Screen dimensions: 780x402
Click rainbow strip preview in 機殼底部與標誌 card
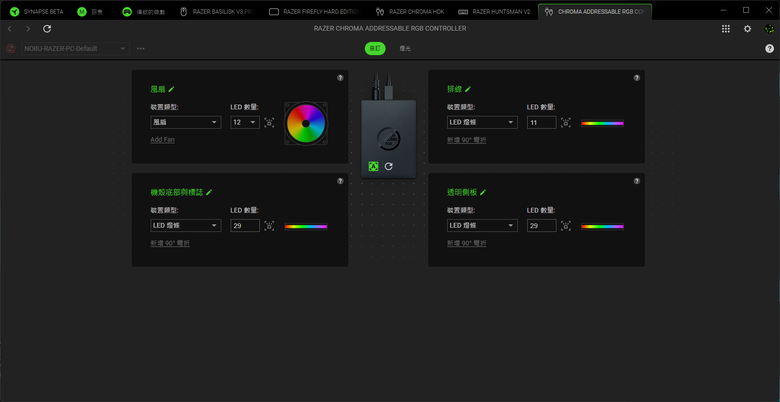pos(306,226)
